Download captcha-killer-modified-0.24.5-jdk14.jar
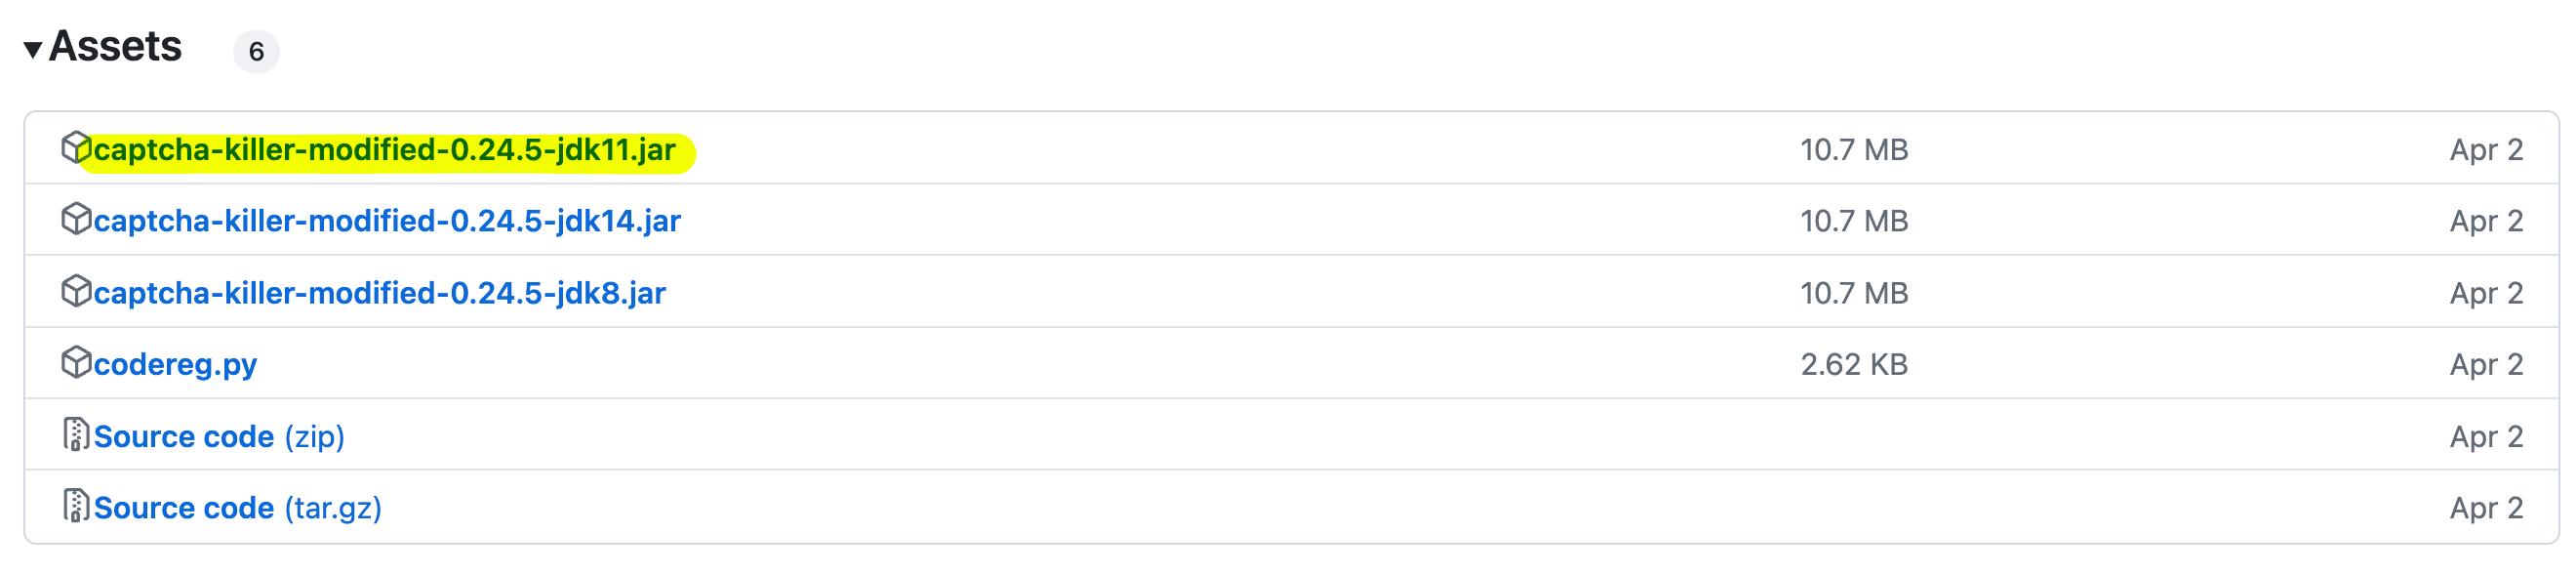This screenshot has height=574, width=2576. tap(387, 221)
